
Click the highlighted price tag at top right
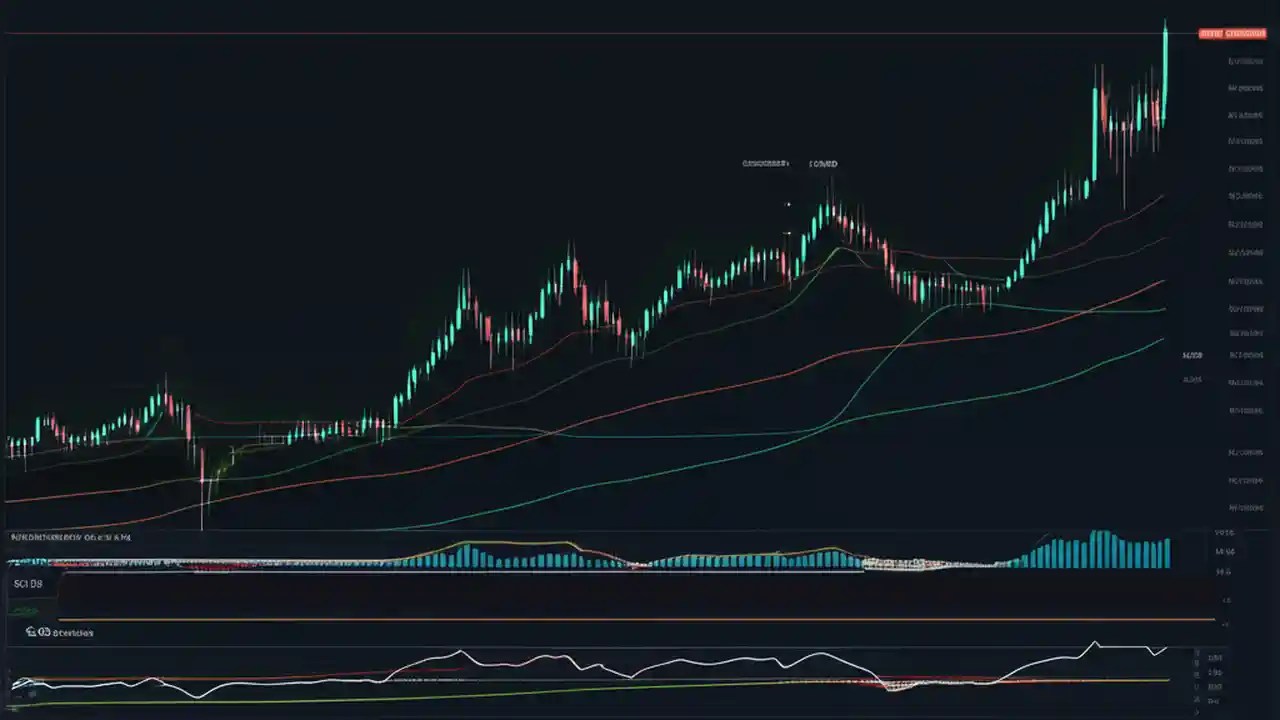tap(1234, 33)
